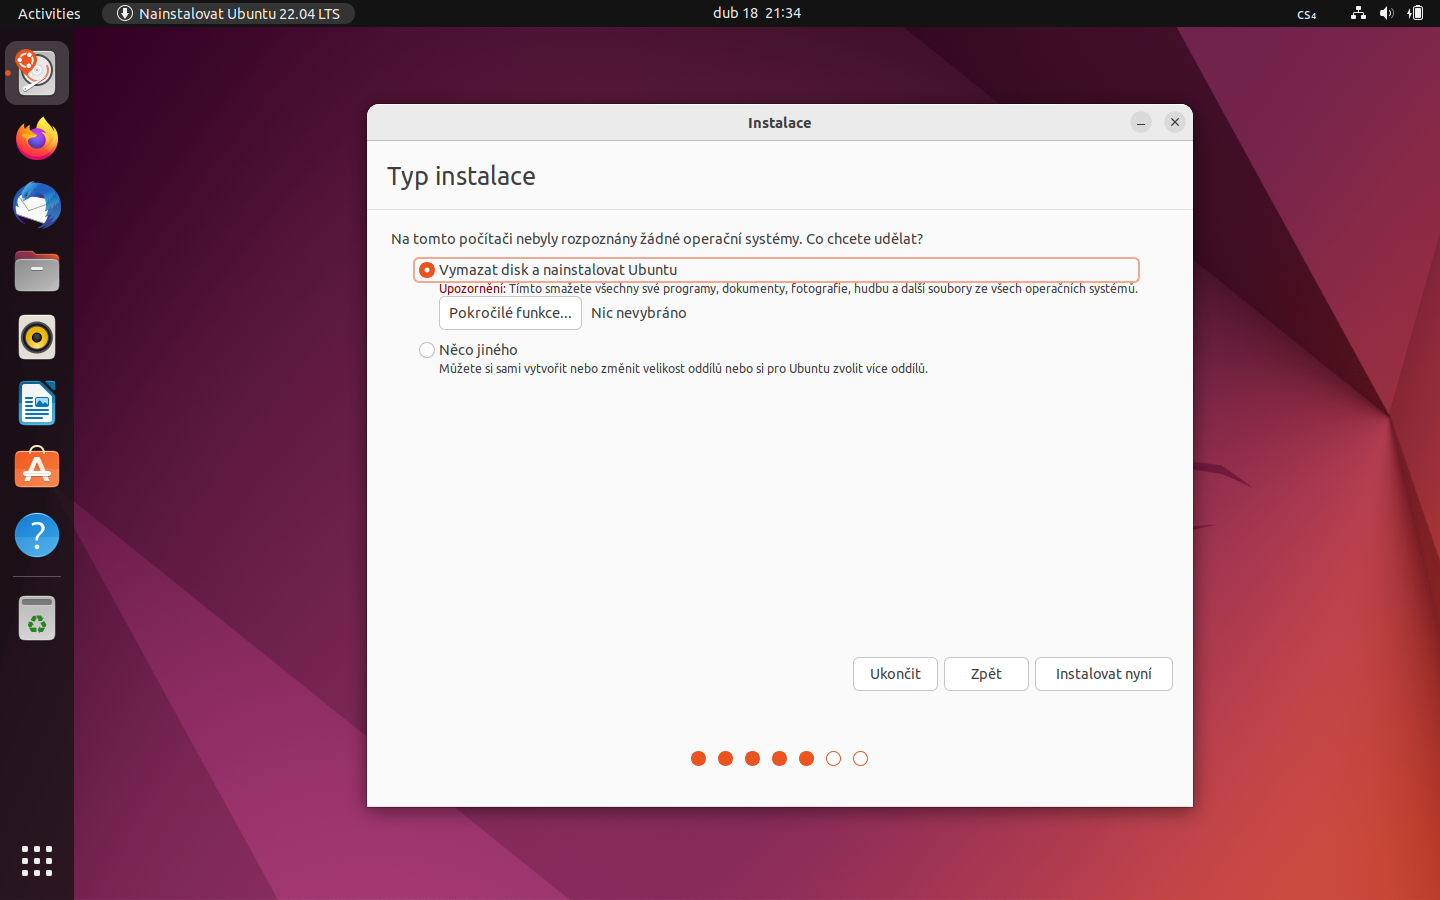Start Rhythmbox music player

pos(36,337)
